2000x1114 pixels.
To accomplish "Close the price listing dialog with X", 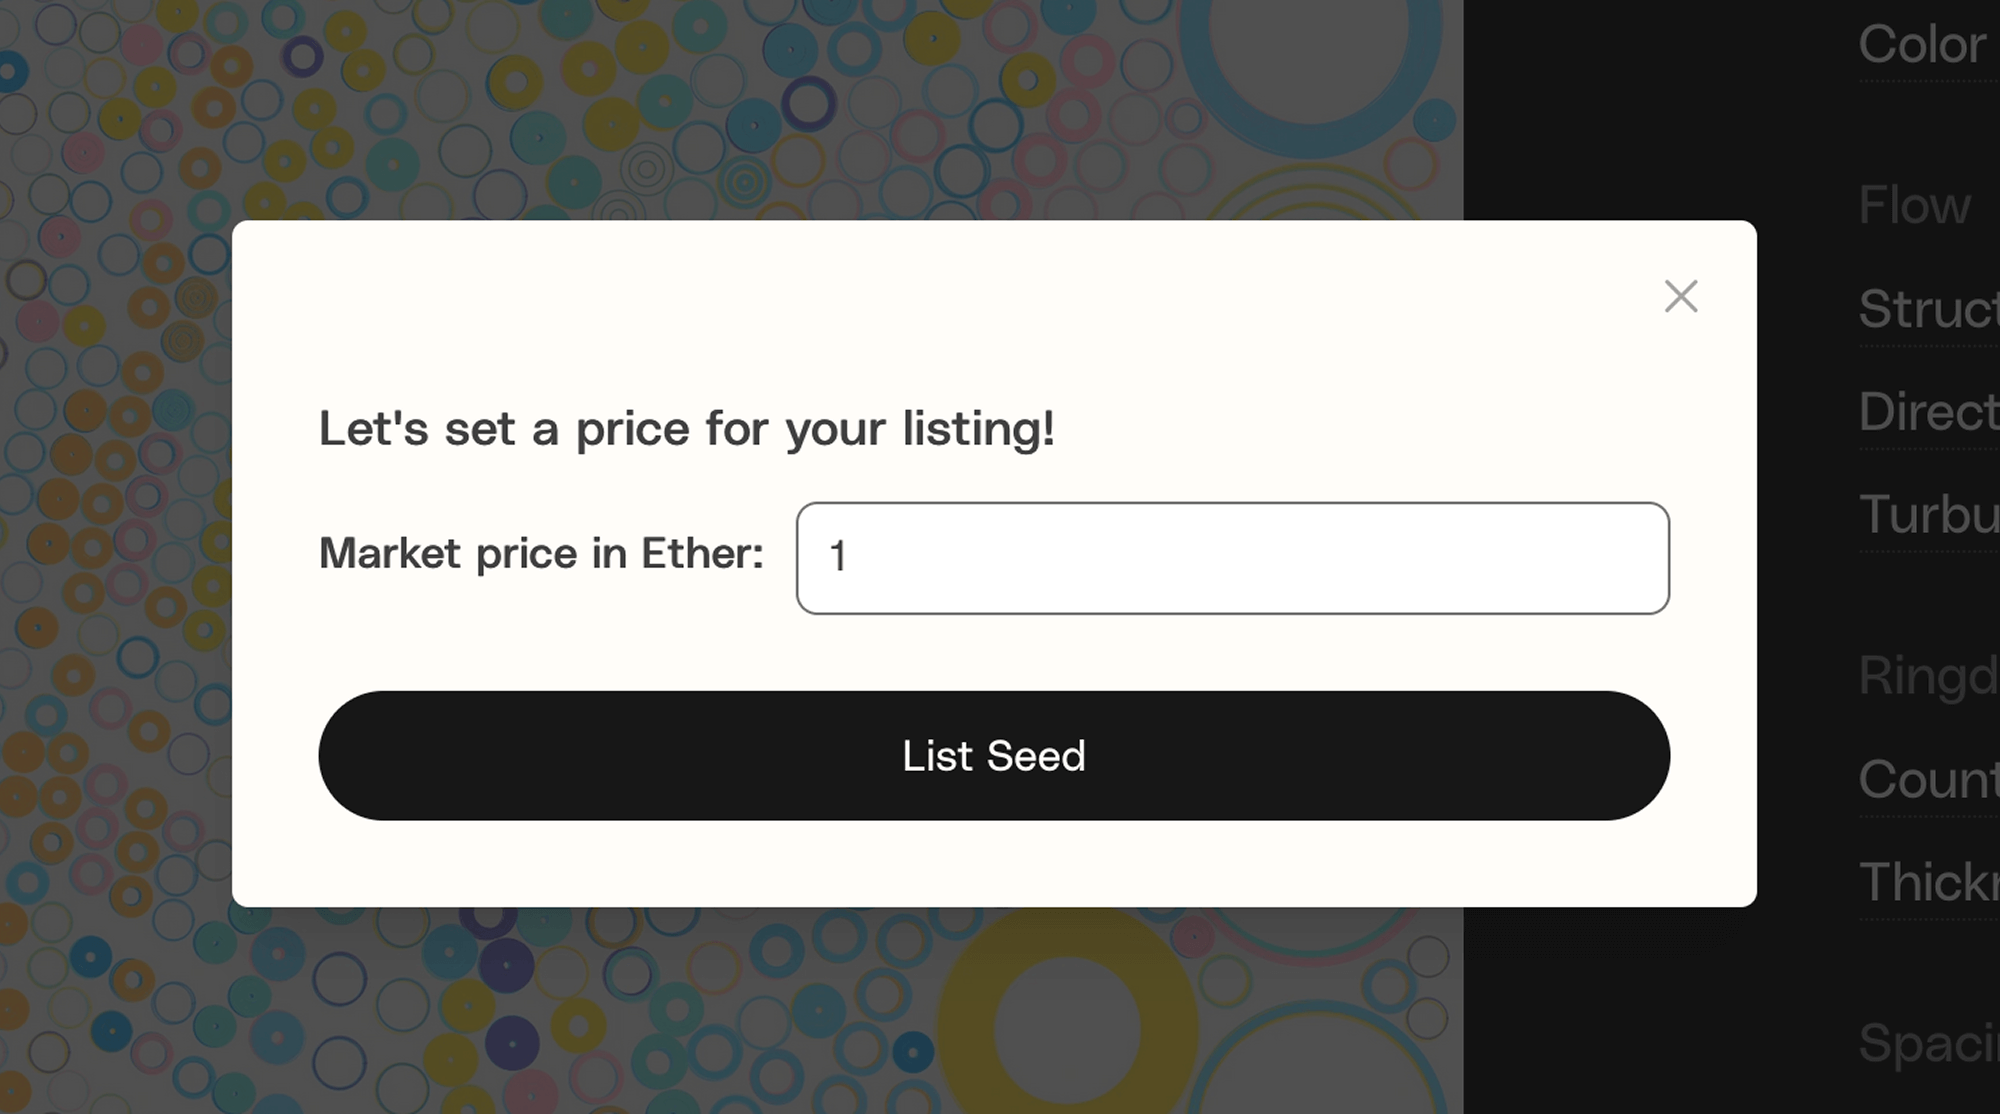I will pyautogui.click(x=1681, y=296).
